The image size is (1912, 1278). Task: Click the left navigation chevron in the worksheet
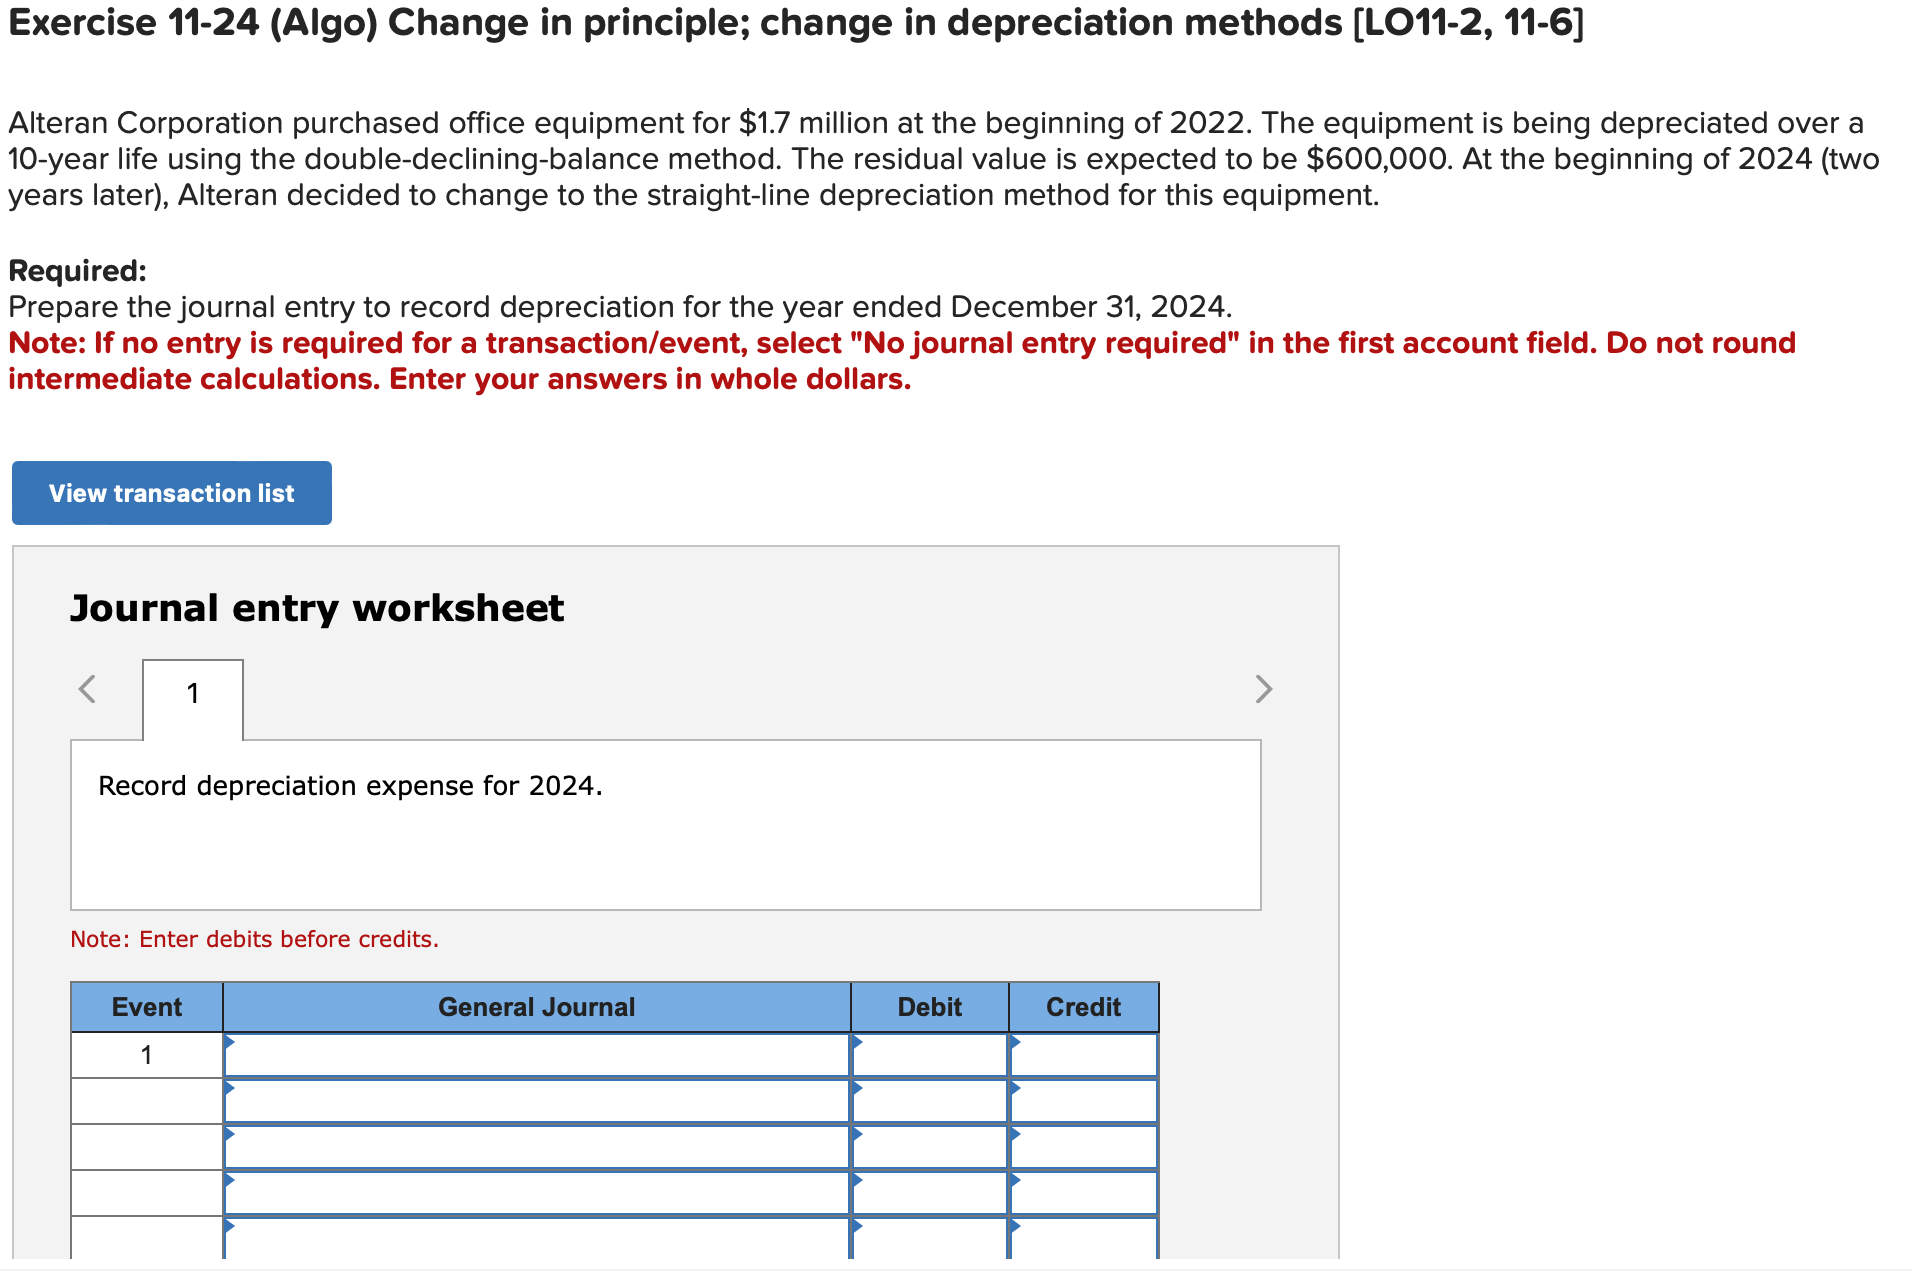coord(88,690)
